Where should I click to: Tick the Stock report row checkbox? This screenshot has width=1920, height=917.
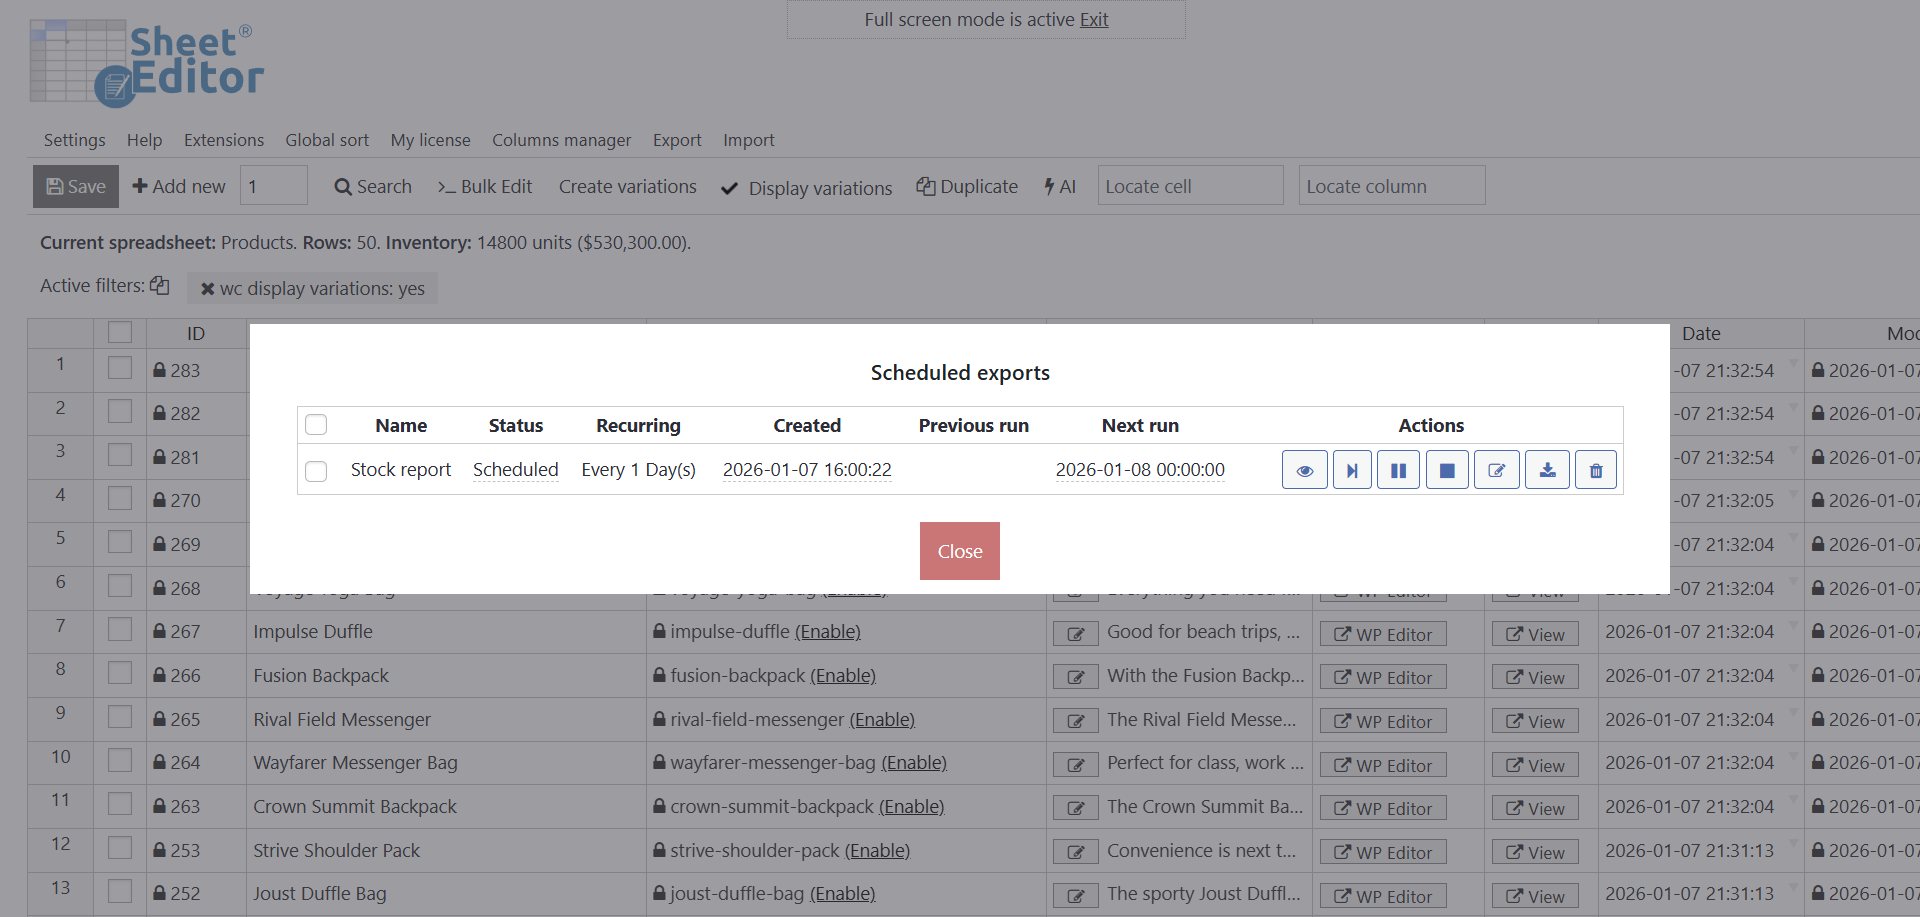pyautogui.click(x=316, y=471)
